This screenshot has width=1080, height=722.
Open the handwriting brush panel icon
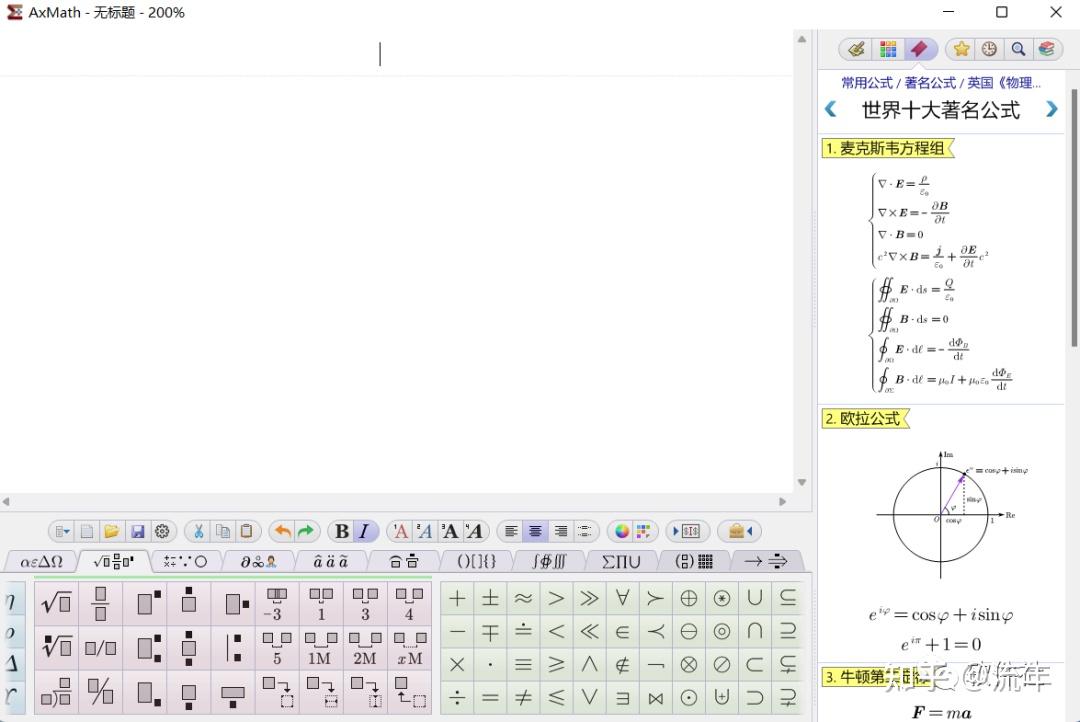click(x=855, y=49)
